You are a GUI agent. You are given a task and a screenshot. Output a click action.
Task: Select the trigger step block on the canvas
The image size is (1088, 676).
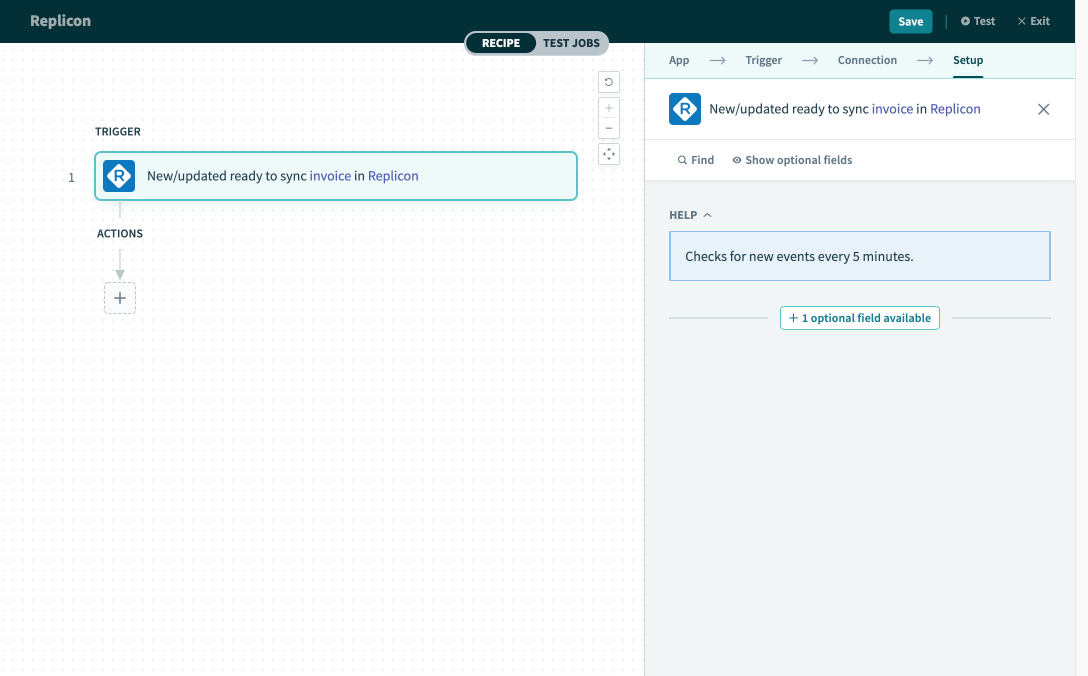tap(335, 176)
